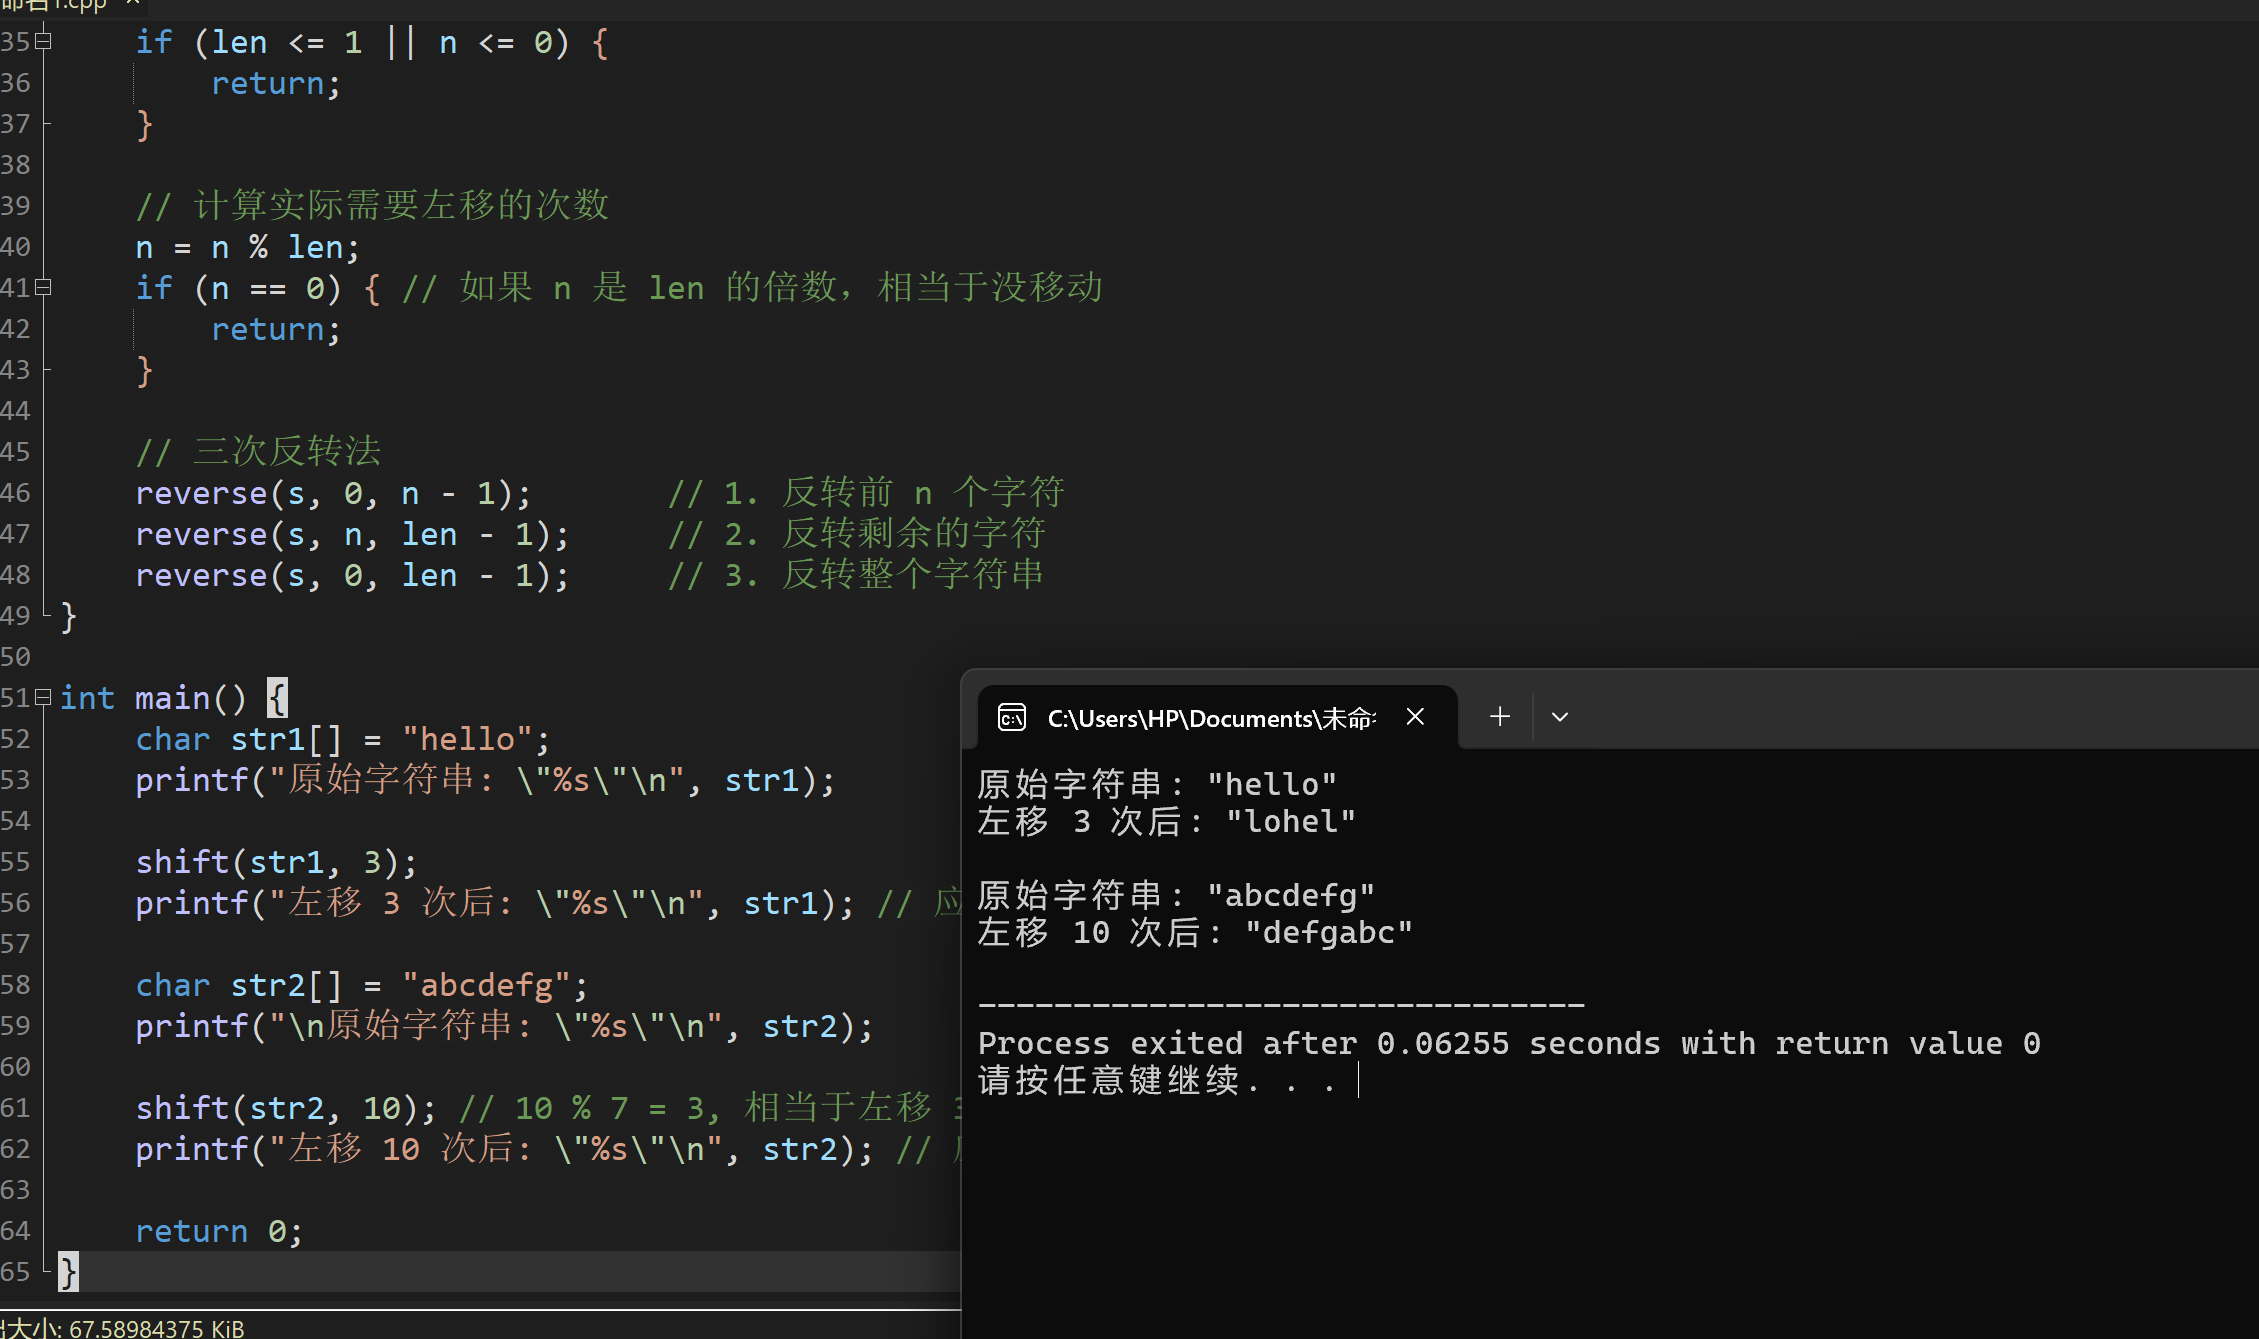Open a new terminal tab with plus button
The image size is (2259, 1339).
pyautogui.click(x=1499, y=717)
